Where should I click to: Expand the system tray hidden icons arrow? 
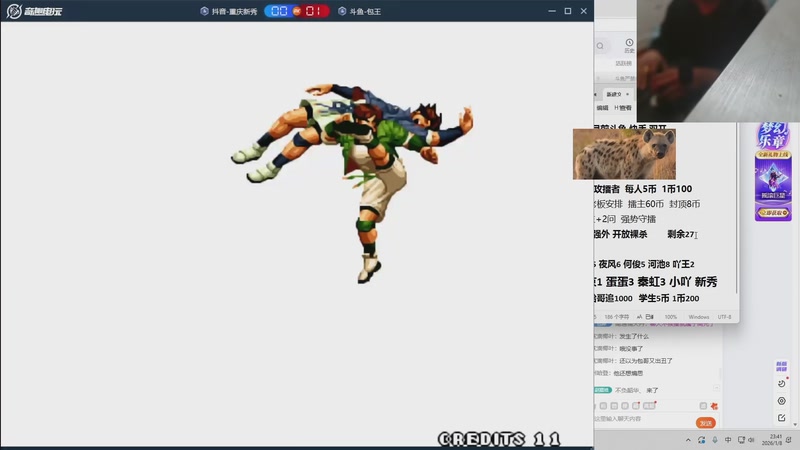tap(688, 440)
